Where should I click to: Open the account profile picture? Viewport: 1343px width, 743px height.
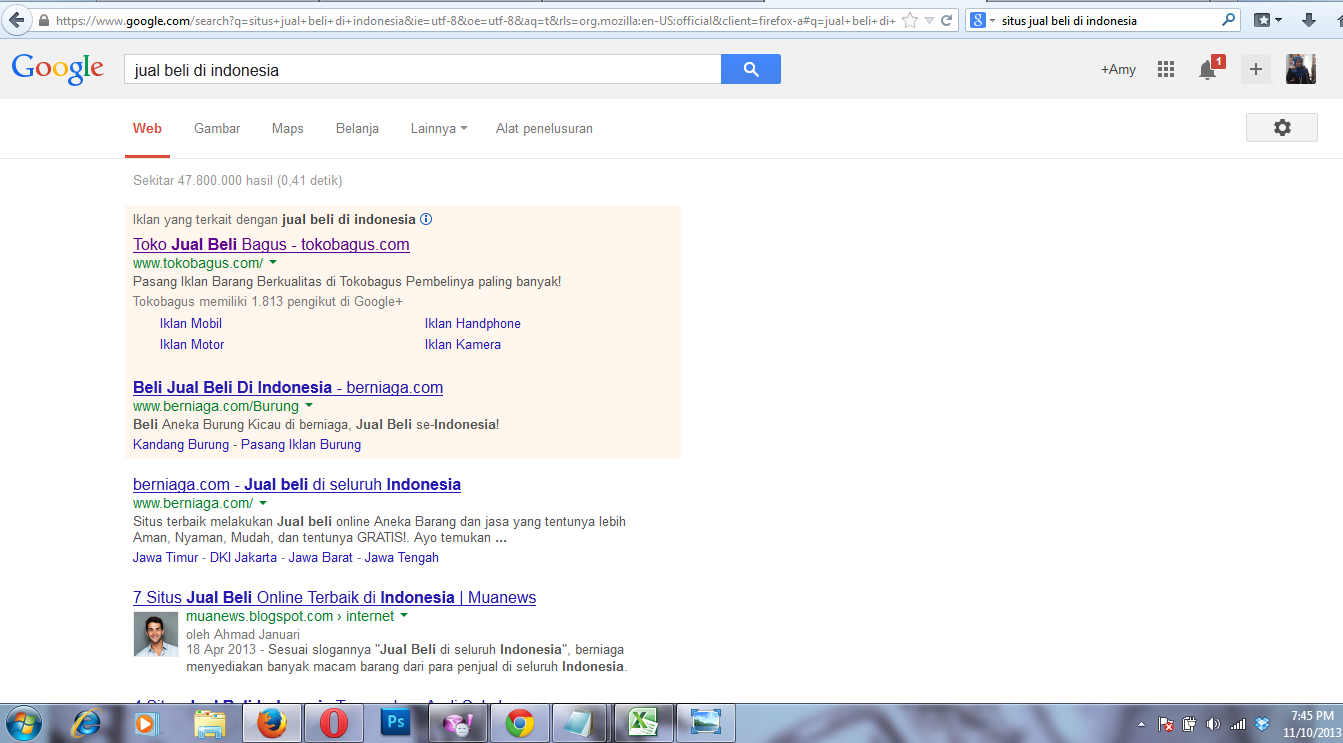pos(1301,69)
